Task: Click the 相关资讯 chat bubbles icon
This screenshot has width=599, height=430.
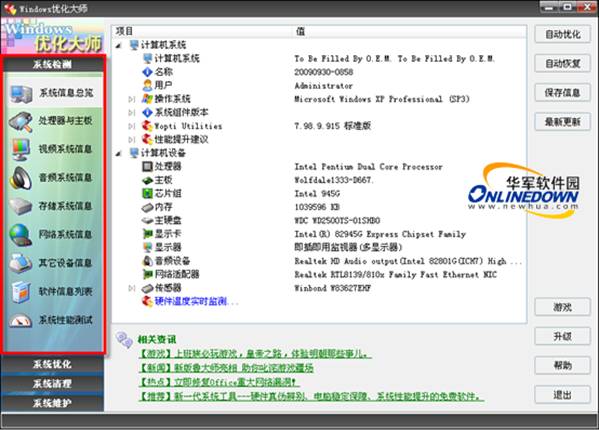Action: 124,339
